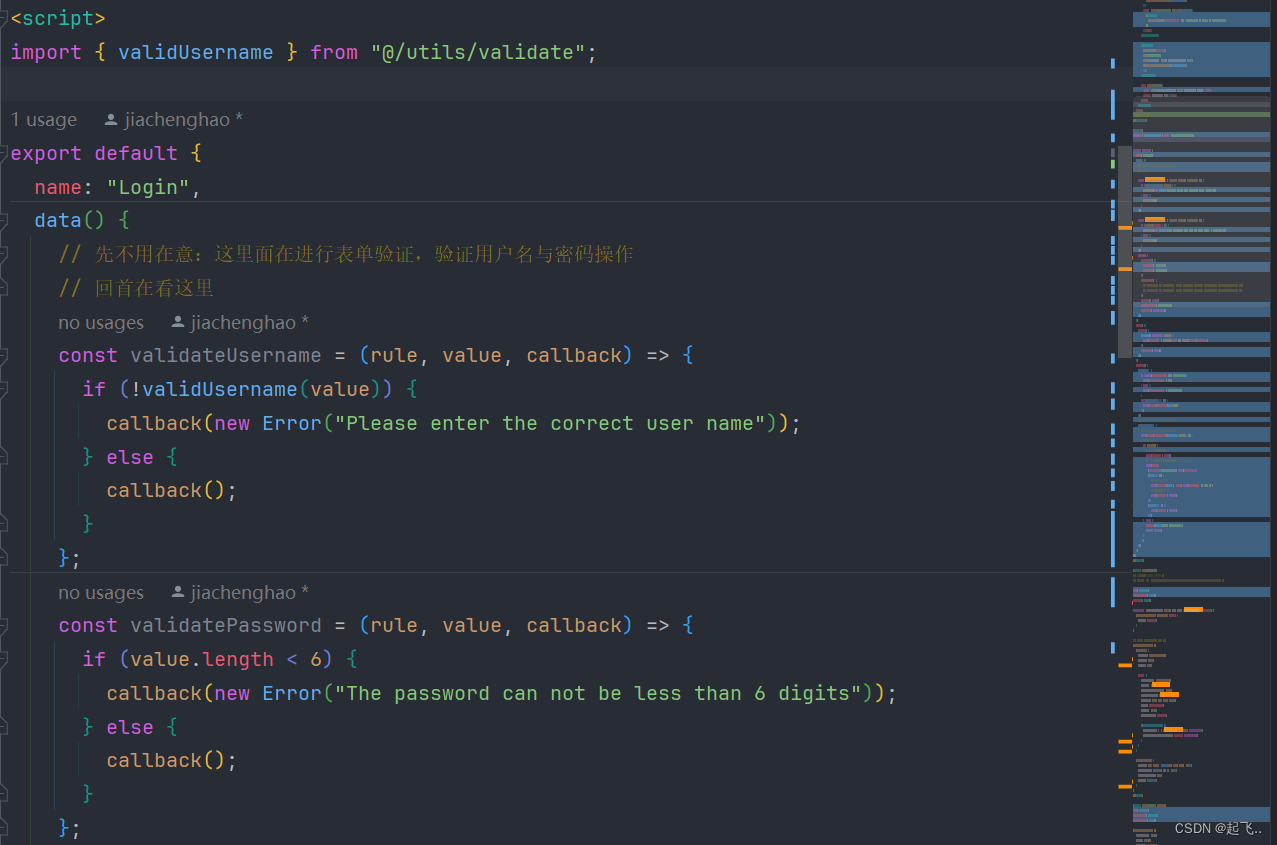1277x845 pixels.
Task: Collapse the script block fold arrow
Action: point(3,18)
